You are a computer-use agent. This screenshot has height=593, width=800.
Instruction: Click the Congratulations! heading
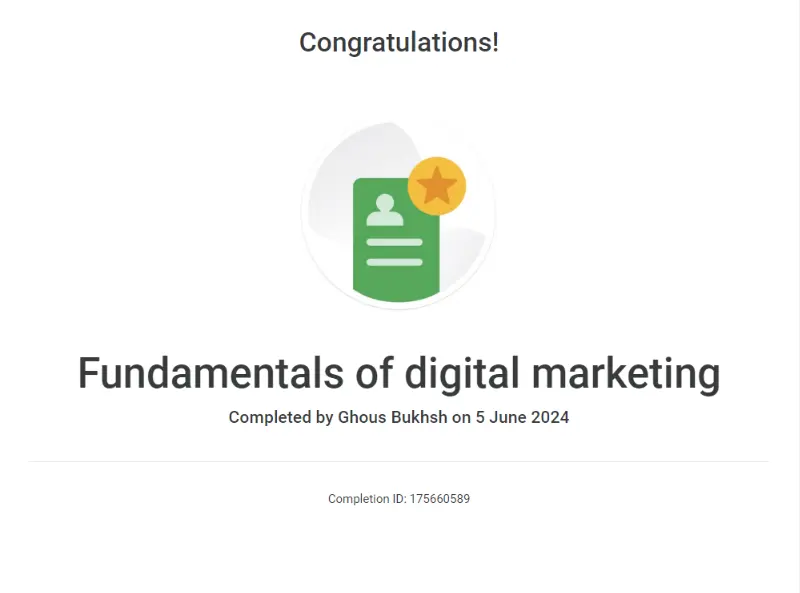tap(399, 42)
